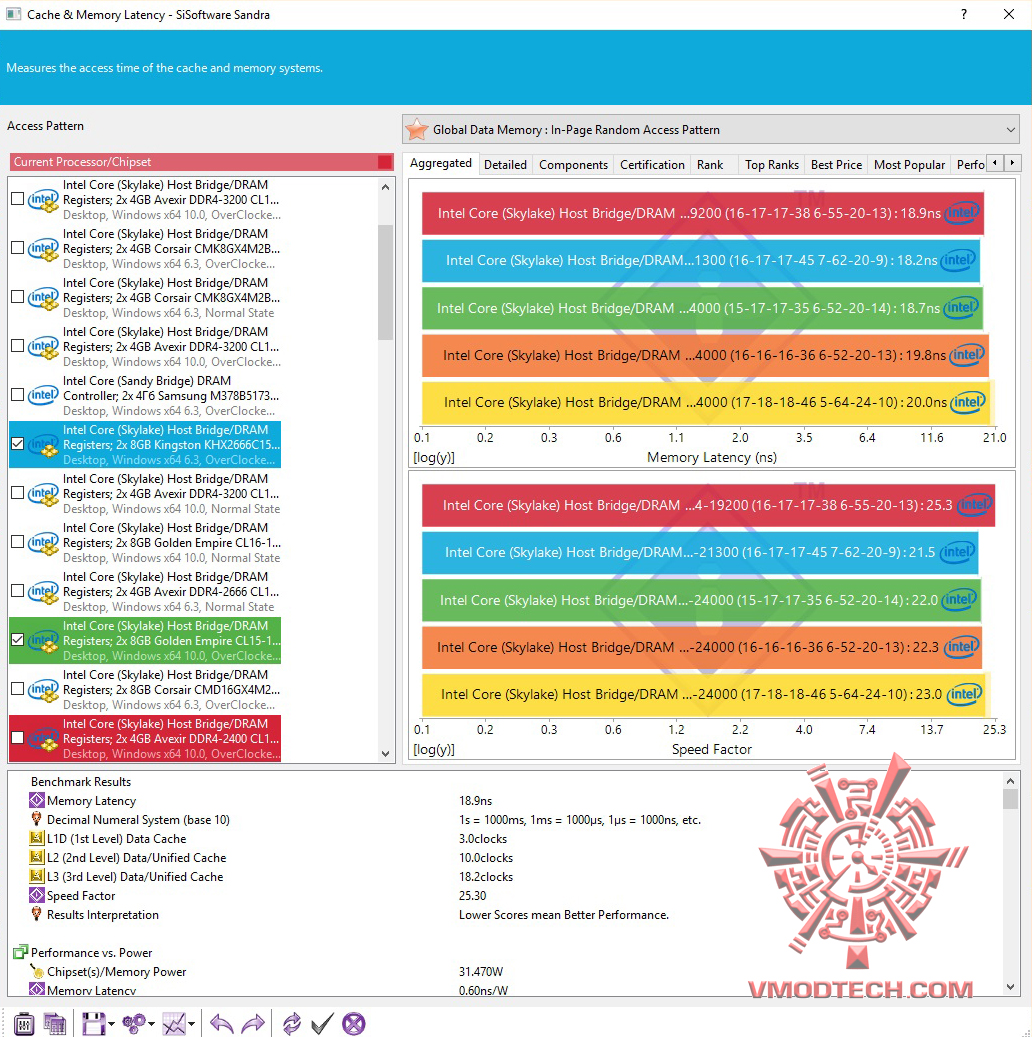The image size is (1032, 1037).
Task: Click the back arrow toolbar icon
Action: (222, 1024)
